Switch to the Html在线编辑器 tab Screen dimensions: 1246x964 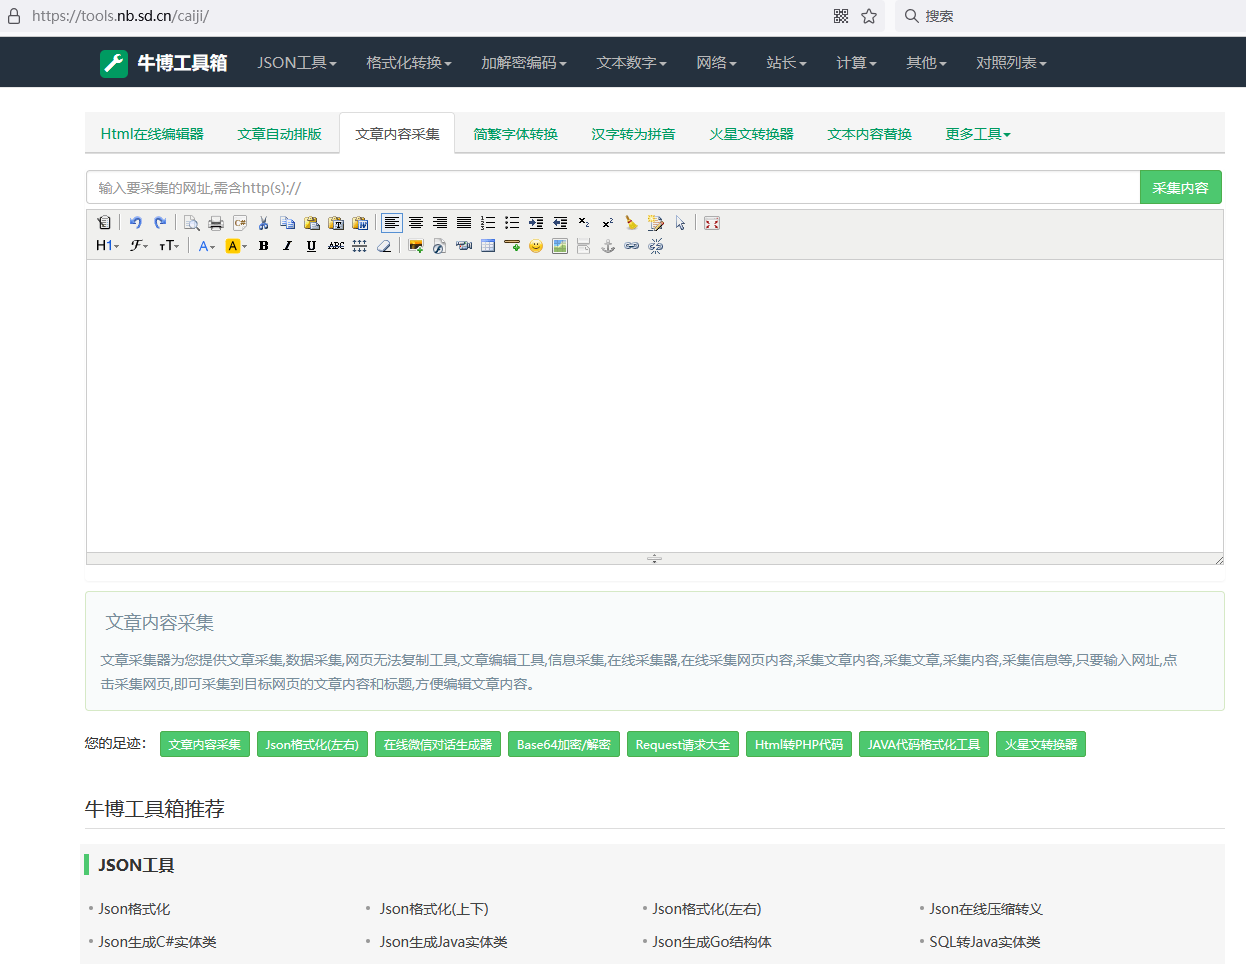point(152,134)
